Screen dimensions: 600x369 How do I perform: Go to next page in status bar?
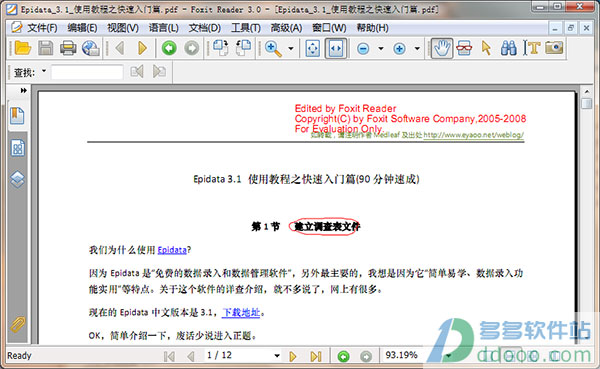[x=293, y=356]
